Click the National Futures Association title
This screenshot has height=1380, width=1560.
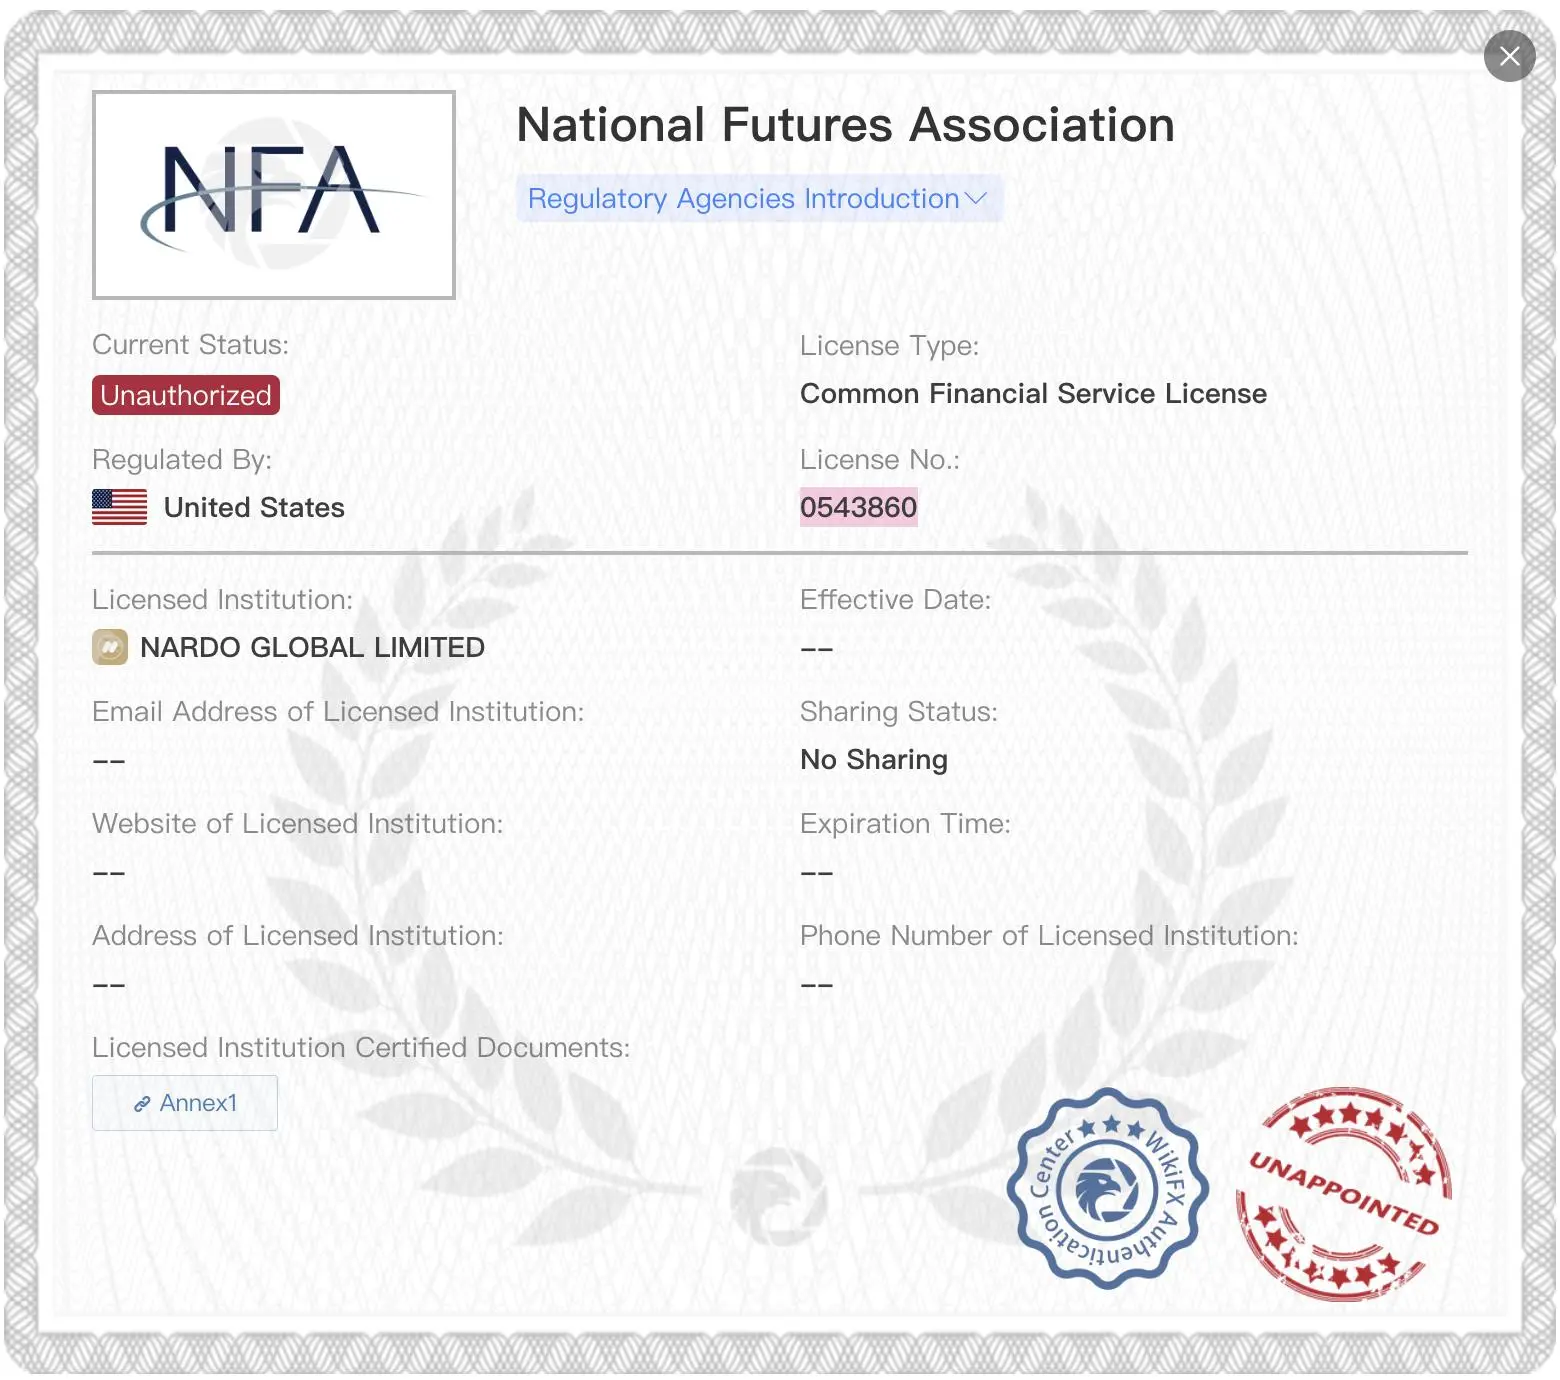pos(845,125)
